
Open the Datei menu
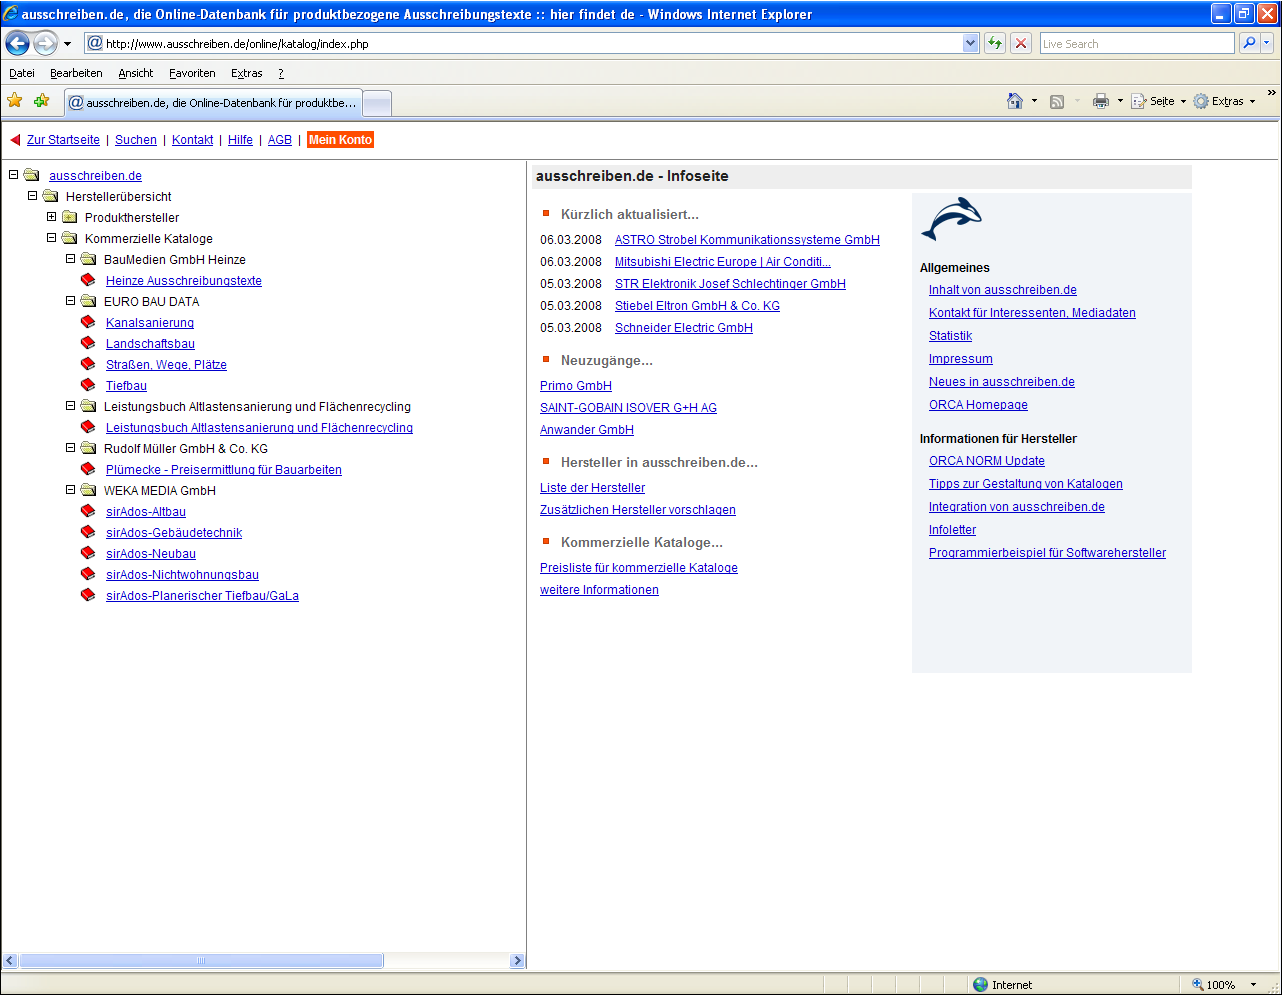click(22, 73)
